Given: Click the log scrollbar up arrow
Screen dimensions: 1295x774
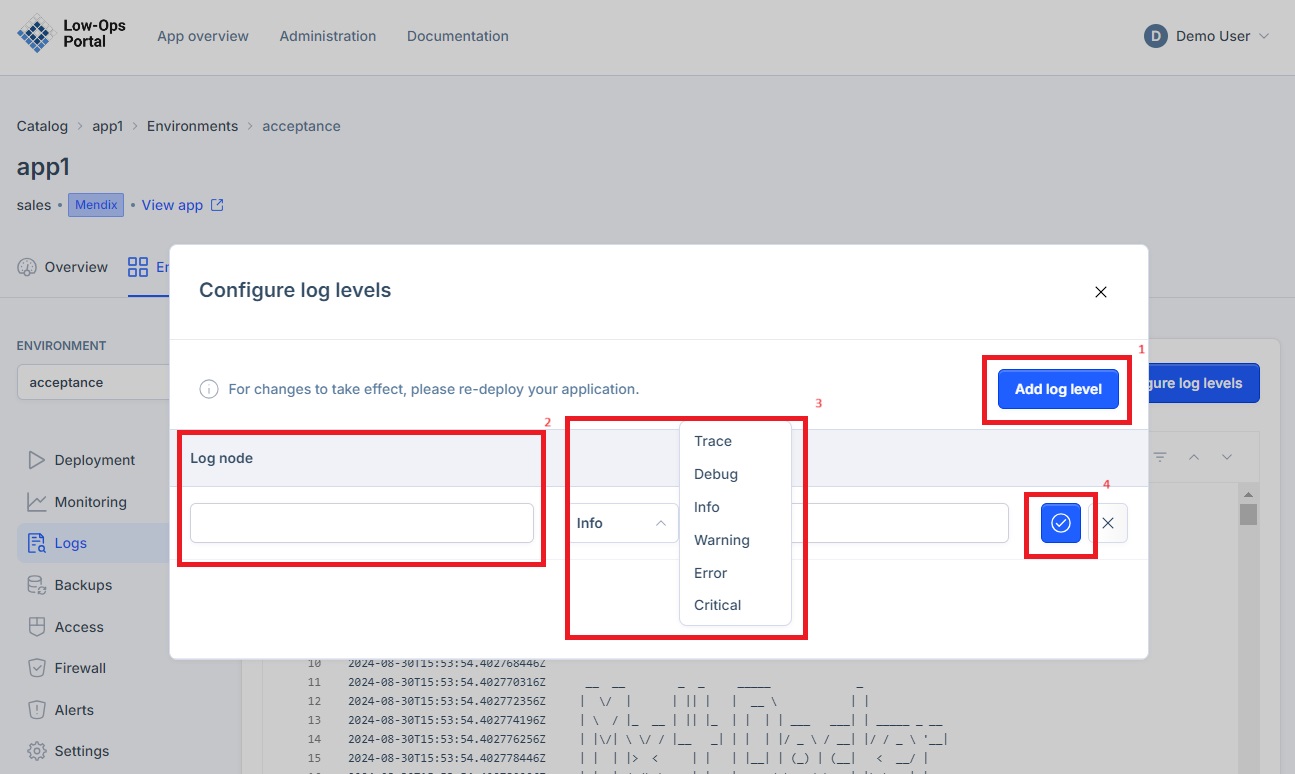Looking at the screenshot, I should [x=1248, y=493].
